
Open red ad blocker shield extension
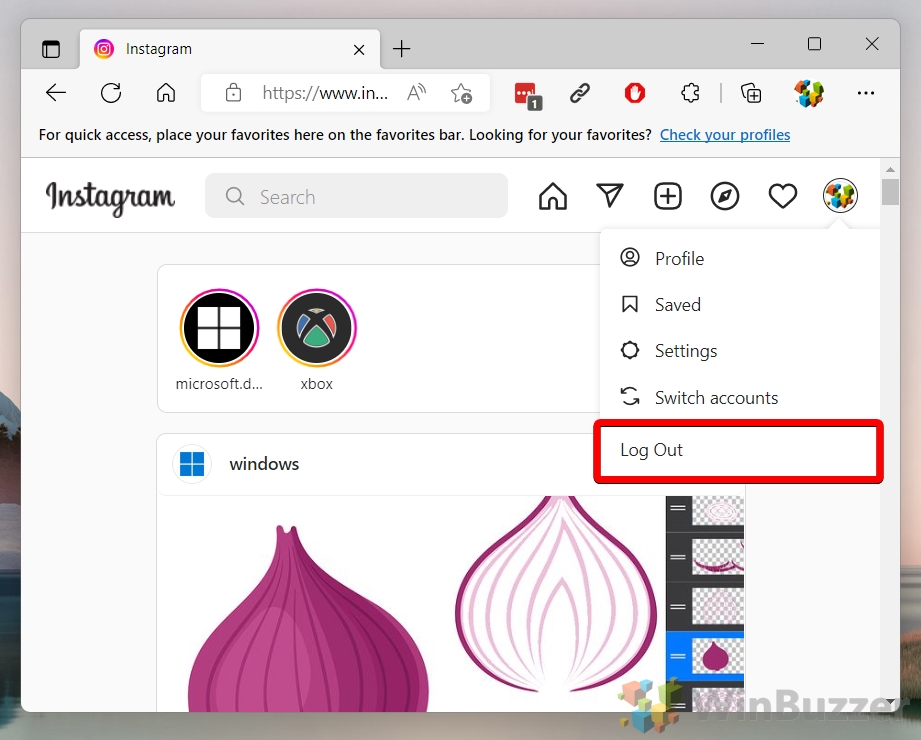point(635,93)
